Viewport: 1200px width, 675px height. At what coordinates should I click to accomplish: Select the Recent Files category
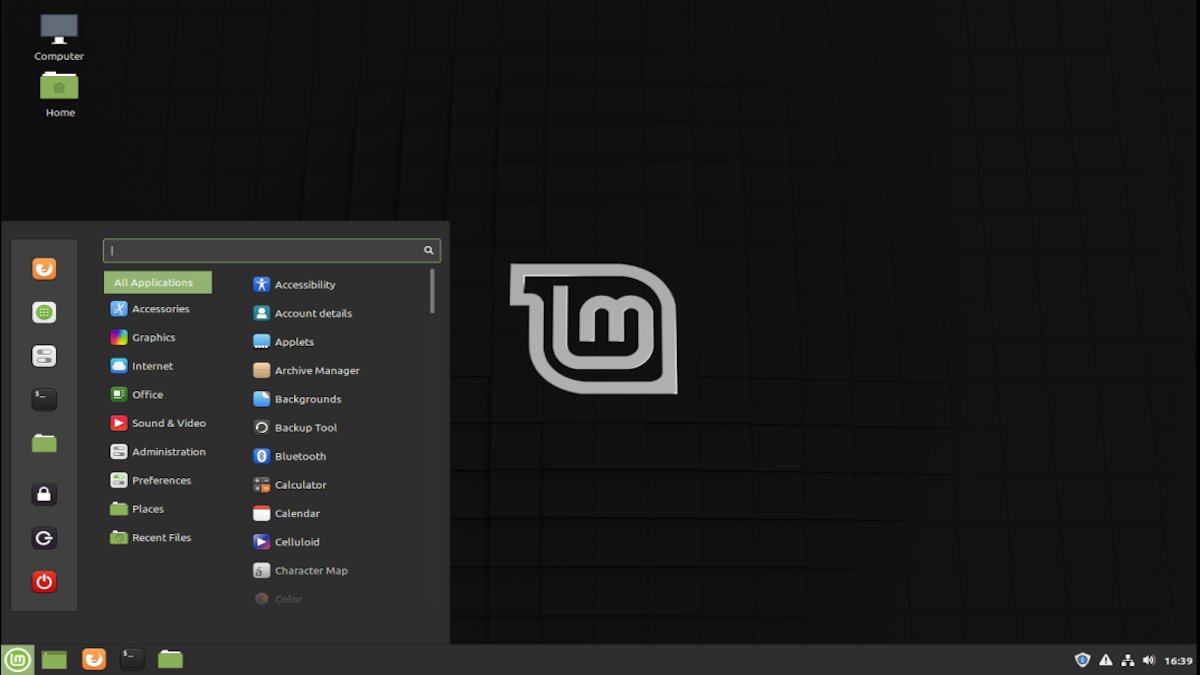click(x=158, y=538)
